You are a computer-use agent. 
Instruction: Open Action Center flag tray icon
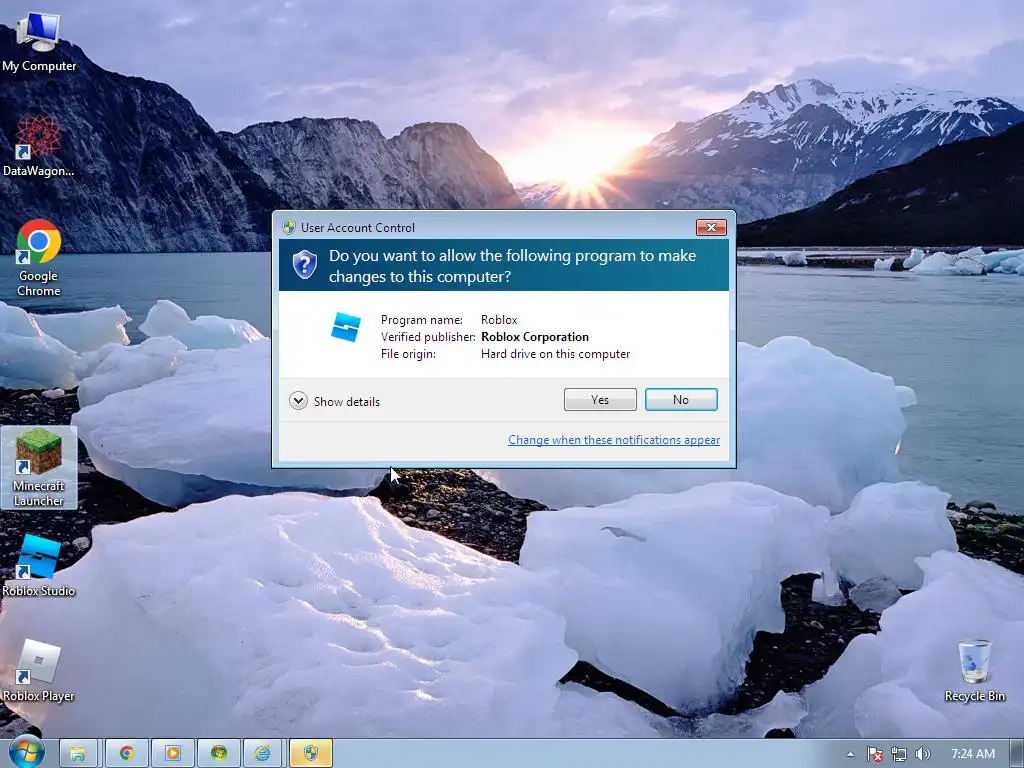(x=874, y=754)
